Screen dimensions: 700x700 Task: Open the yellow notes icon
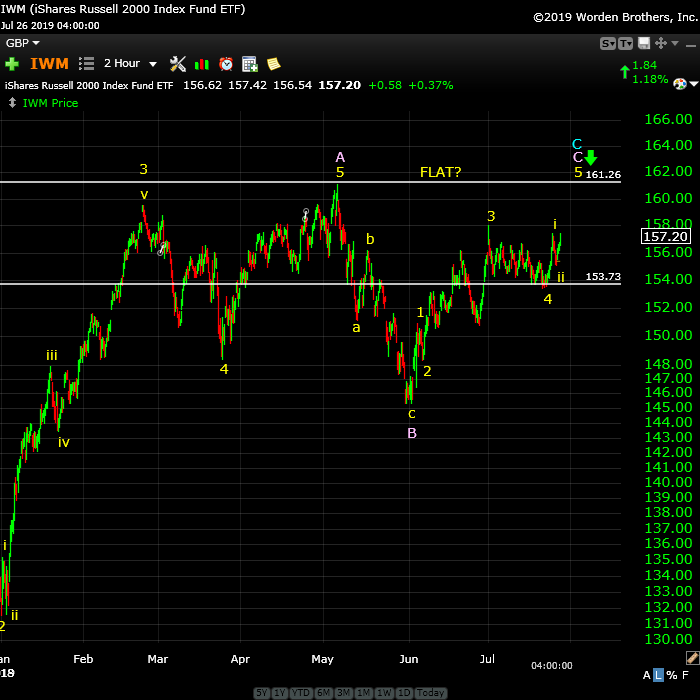[273, 64]
